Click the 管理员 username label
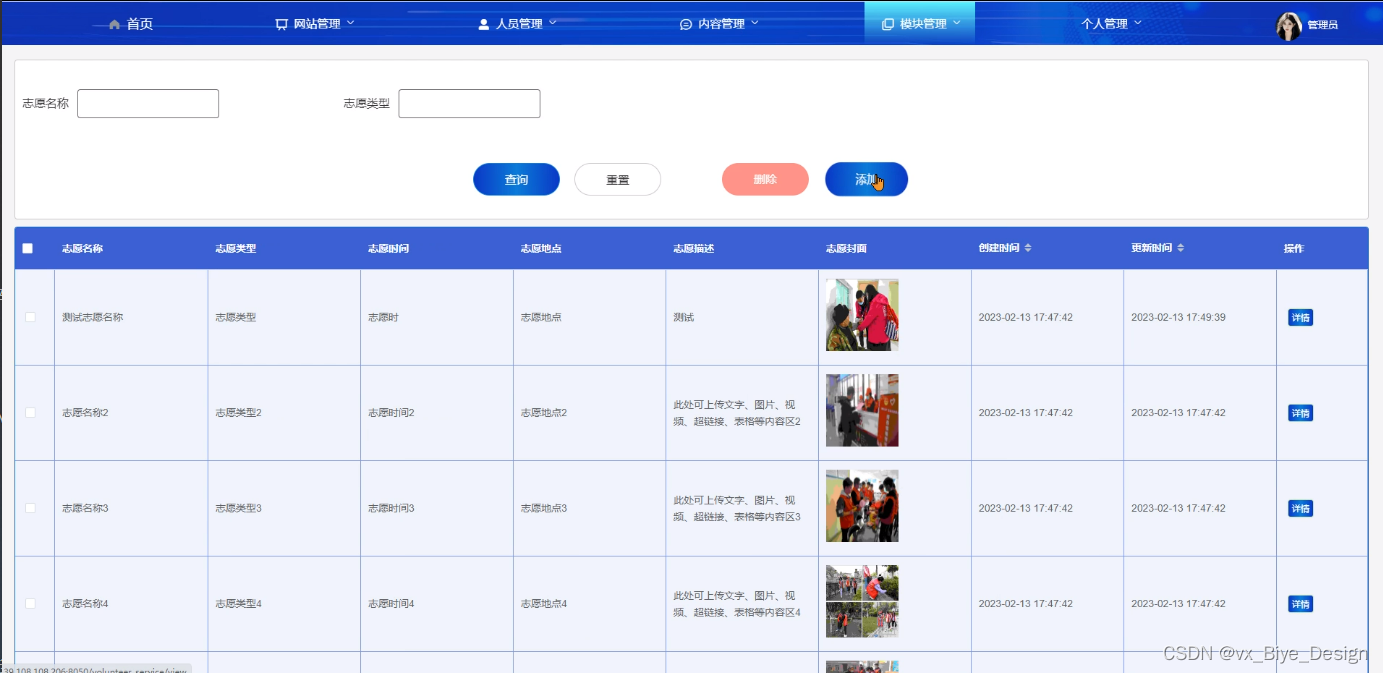This screenshot has width=1383, height=673. point(1322,25)
